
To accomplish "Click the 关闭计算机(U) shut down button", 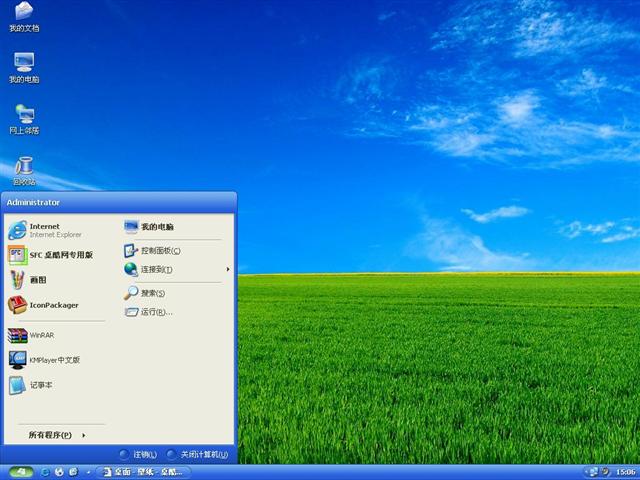I will tap(198, 454).
